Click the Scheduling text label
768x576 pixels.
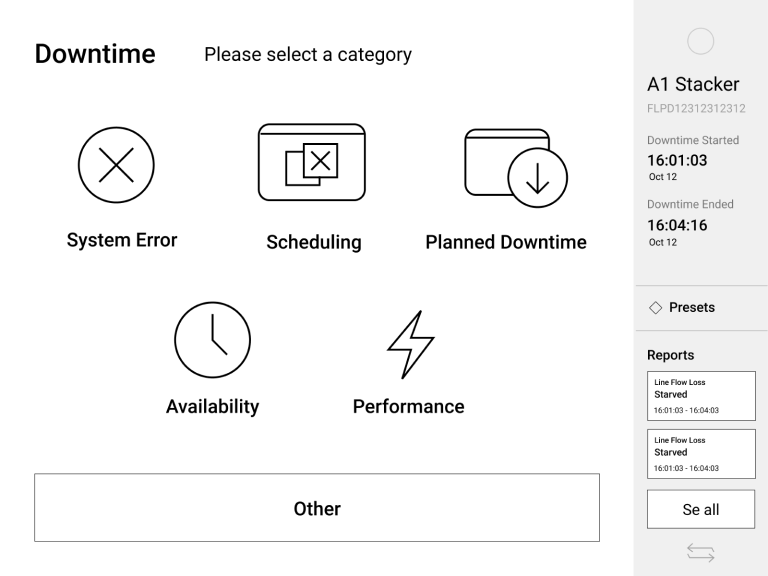click(314, 242)
